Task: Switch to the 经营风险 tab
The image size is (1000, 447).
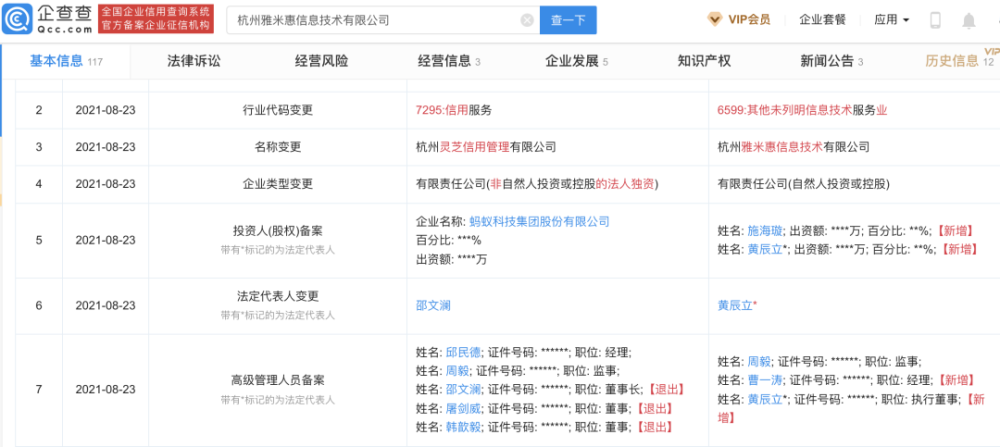Action: pos(321,61)
